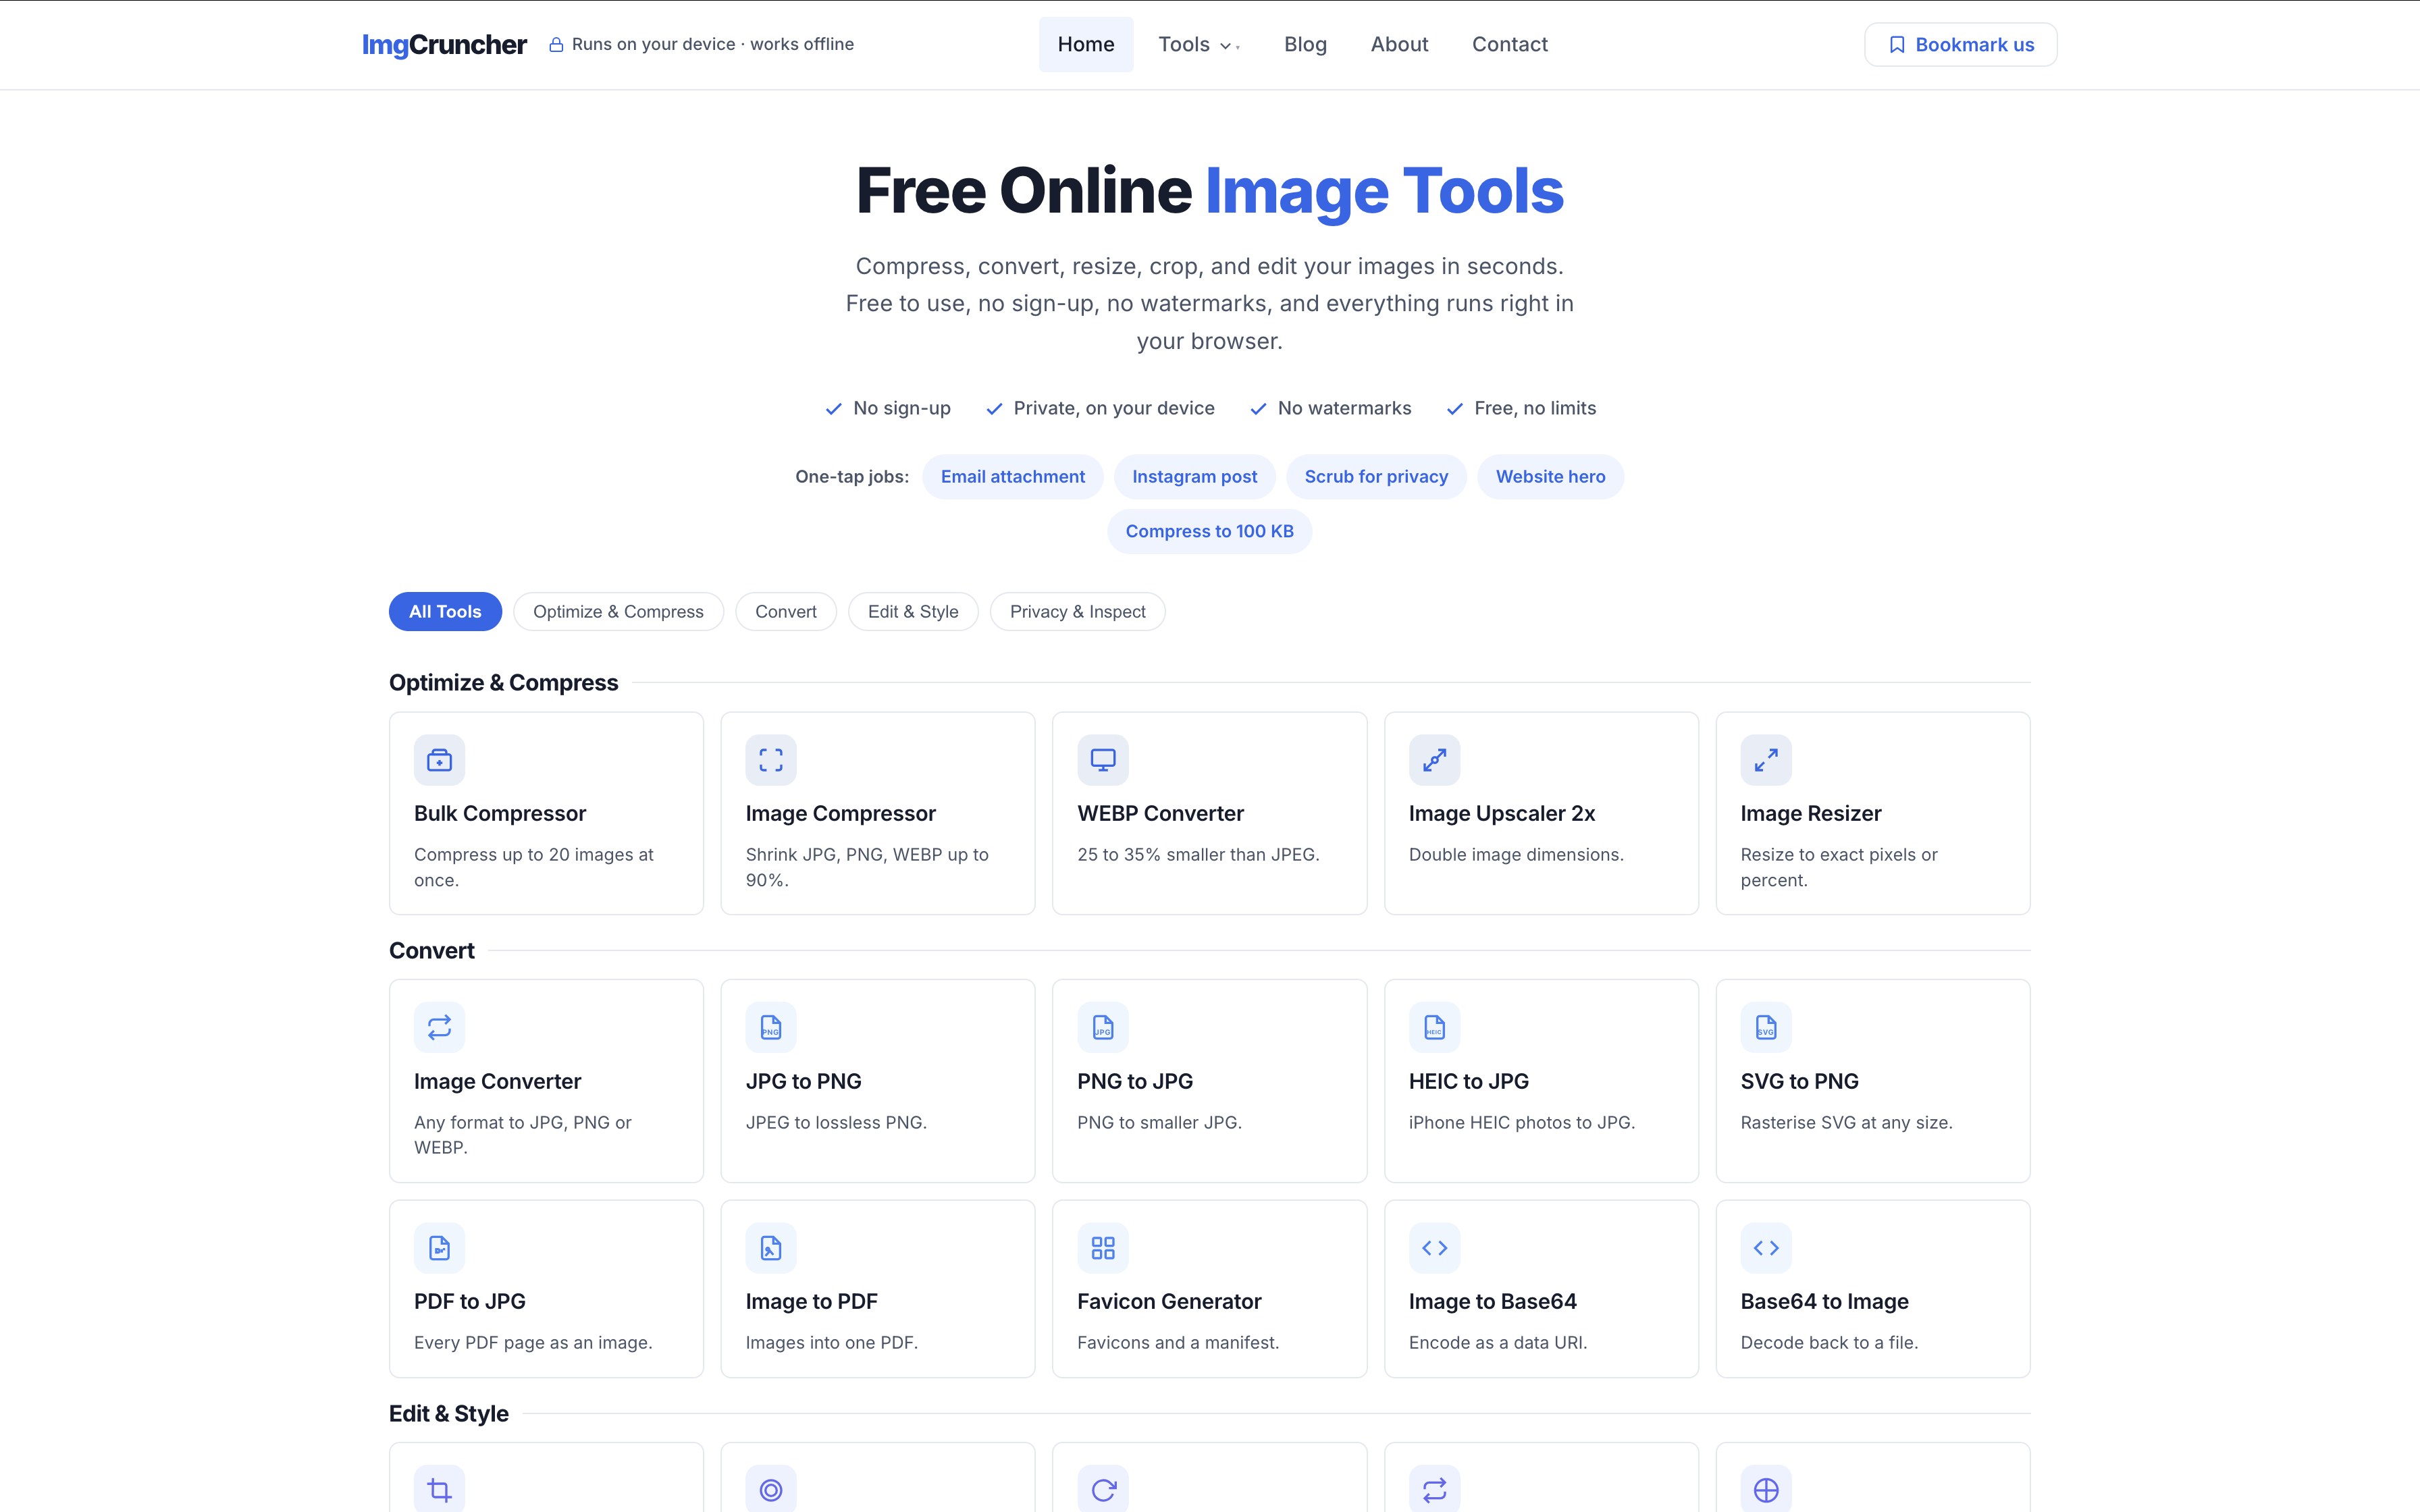Run the Scrub for privacy job
2420x1512 pixels.
tap(1376, 477)
